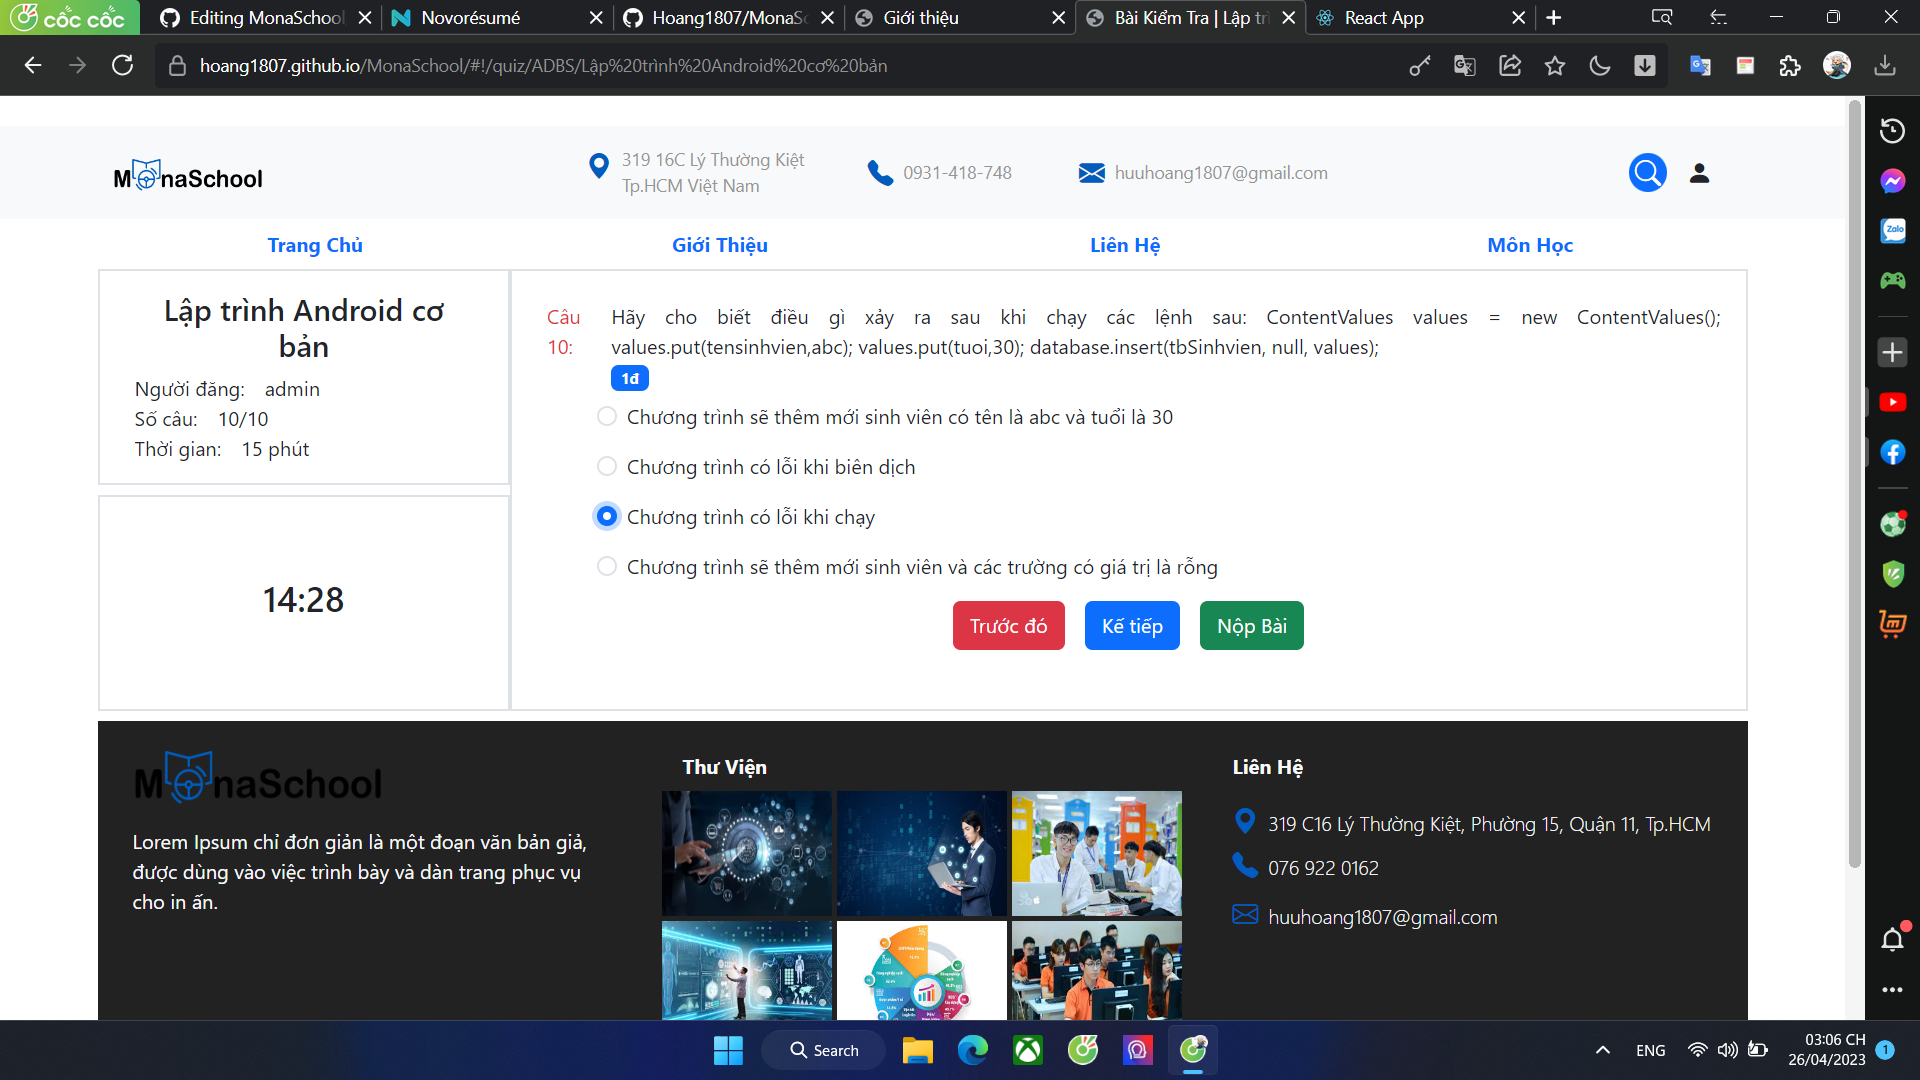
Task: Open the Môn Học menu item
Action: [x=1529, y=245]
